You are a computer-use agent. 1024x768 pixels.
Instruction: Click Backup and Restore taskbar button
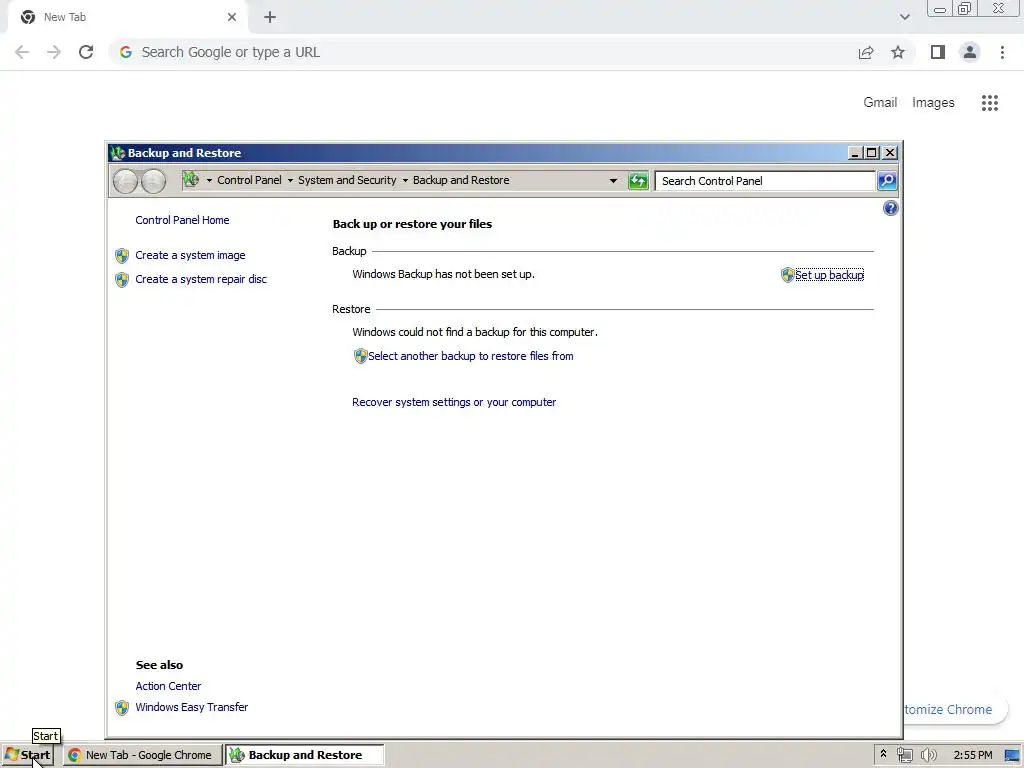tap(304, 755)
